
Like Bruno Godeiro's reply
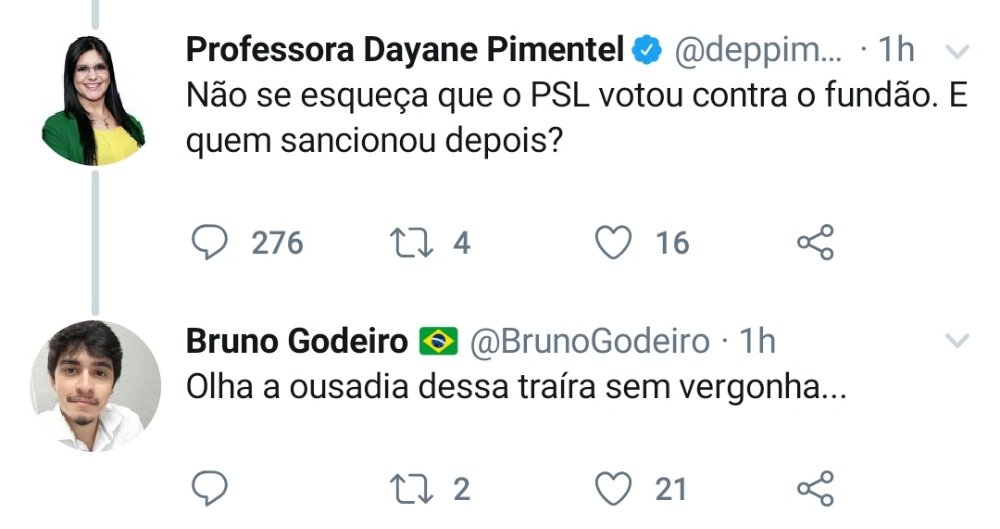615,489
